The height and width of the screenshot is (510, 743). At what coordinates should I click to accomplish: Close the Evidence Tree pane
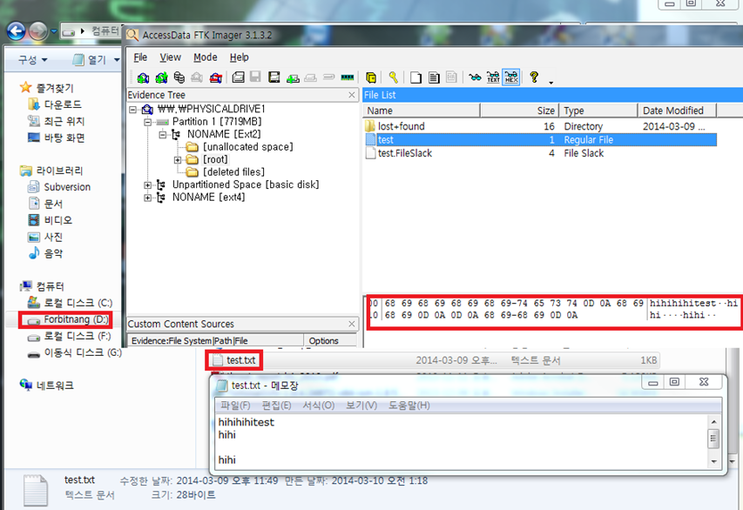pos(352,95)
